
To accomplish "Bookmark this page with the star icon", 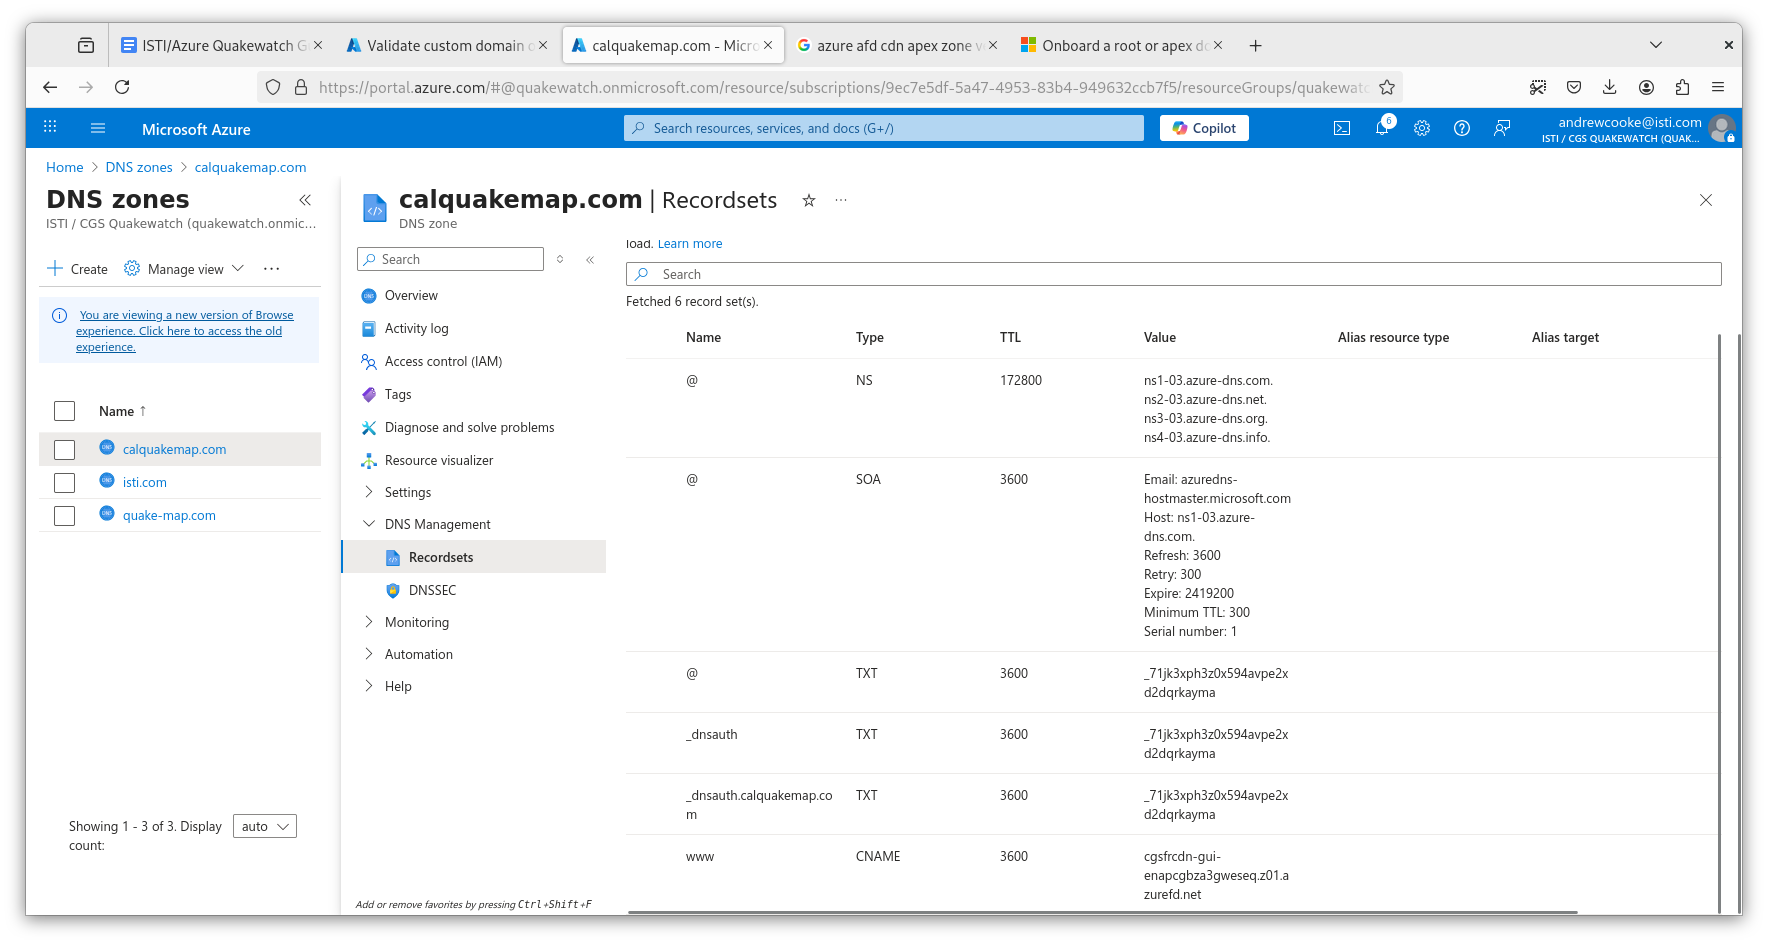I will 1387,87.
